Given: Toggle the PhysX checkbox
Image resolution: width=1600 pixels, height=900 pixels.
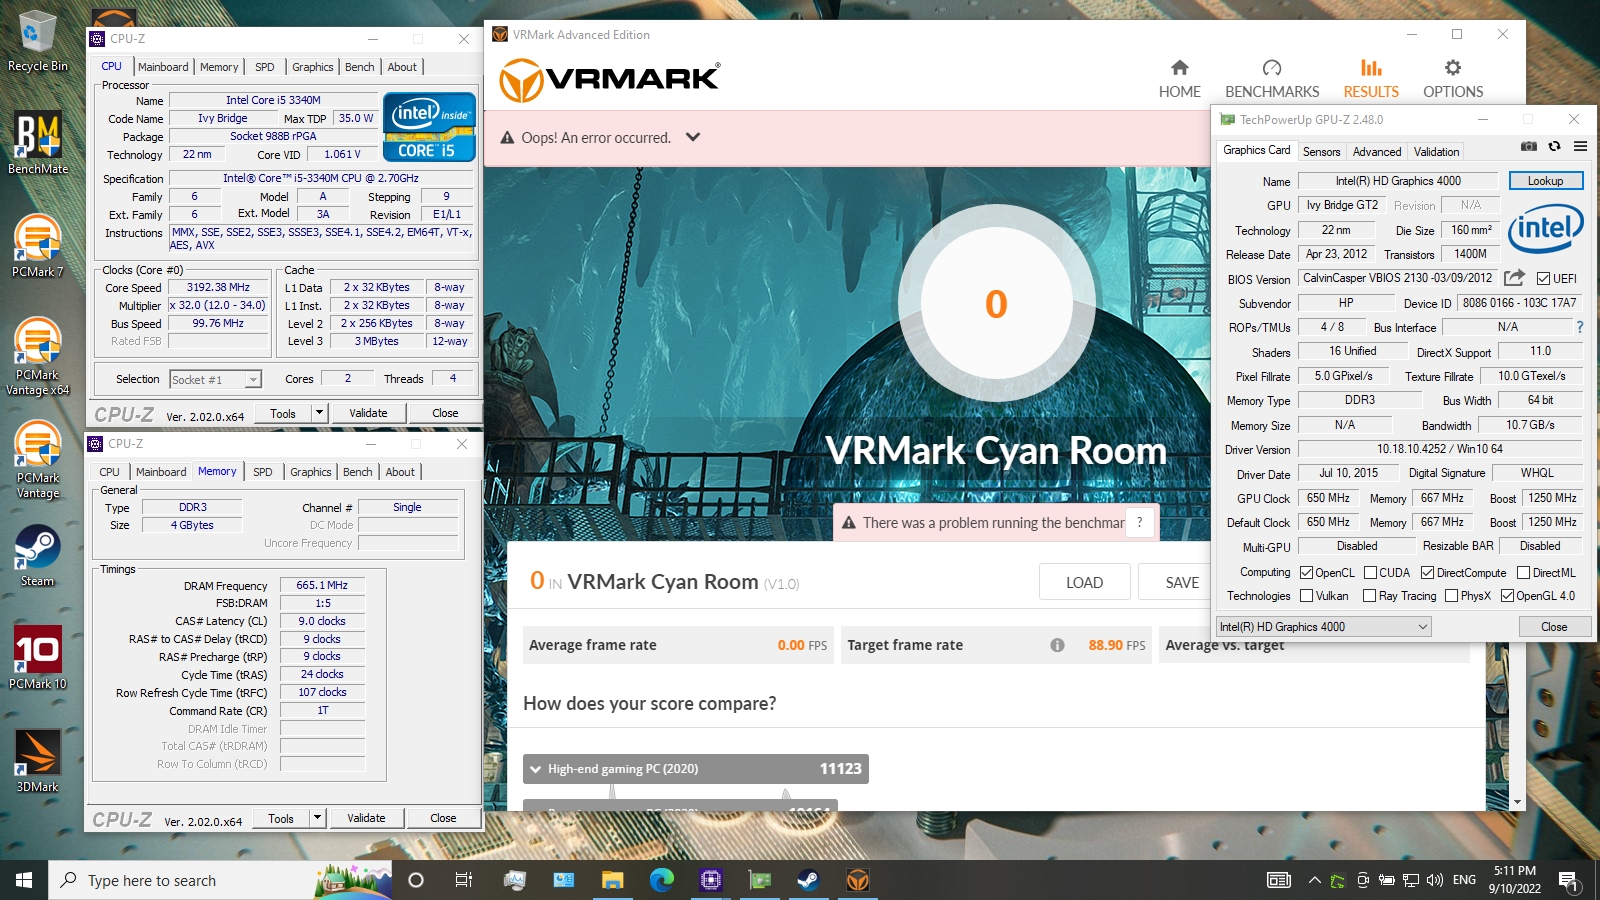Looking at the screenshot, I should (x=1451, y=596).
